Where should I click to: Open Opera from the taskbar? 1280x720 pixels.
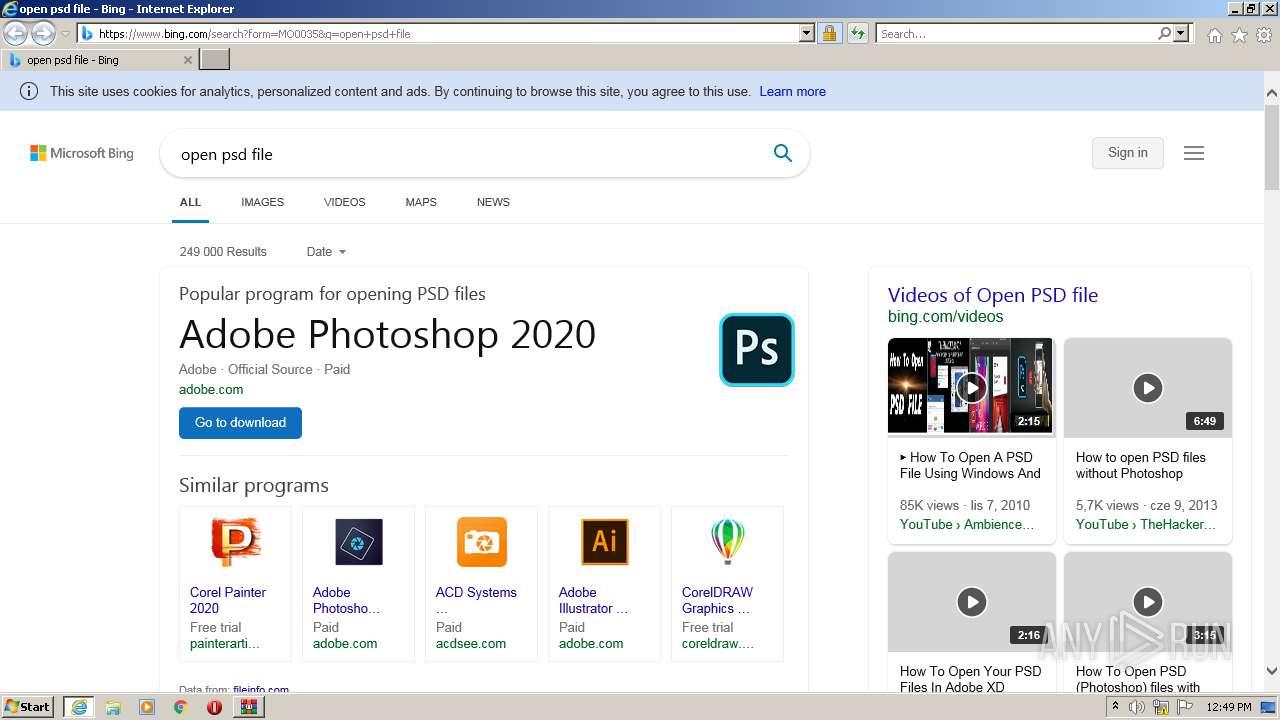tap(214, 707)
